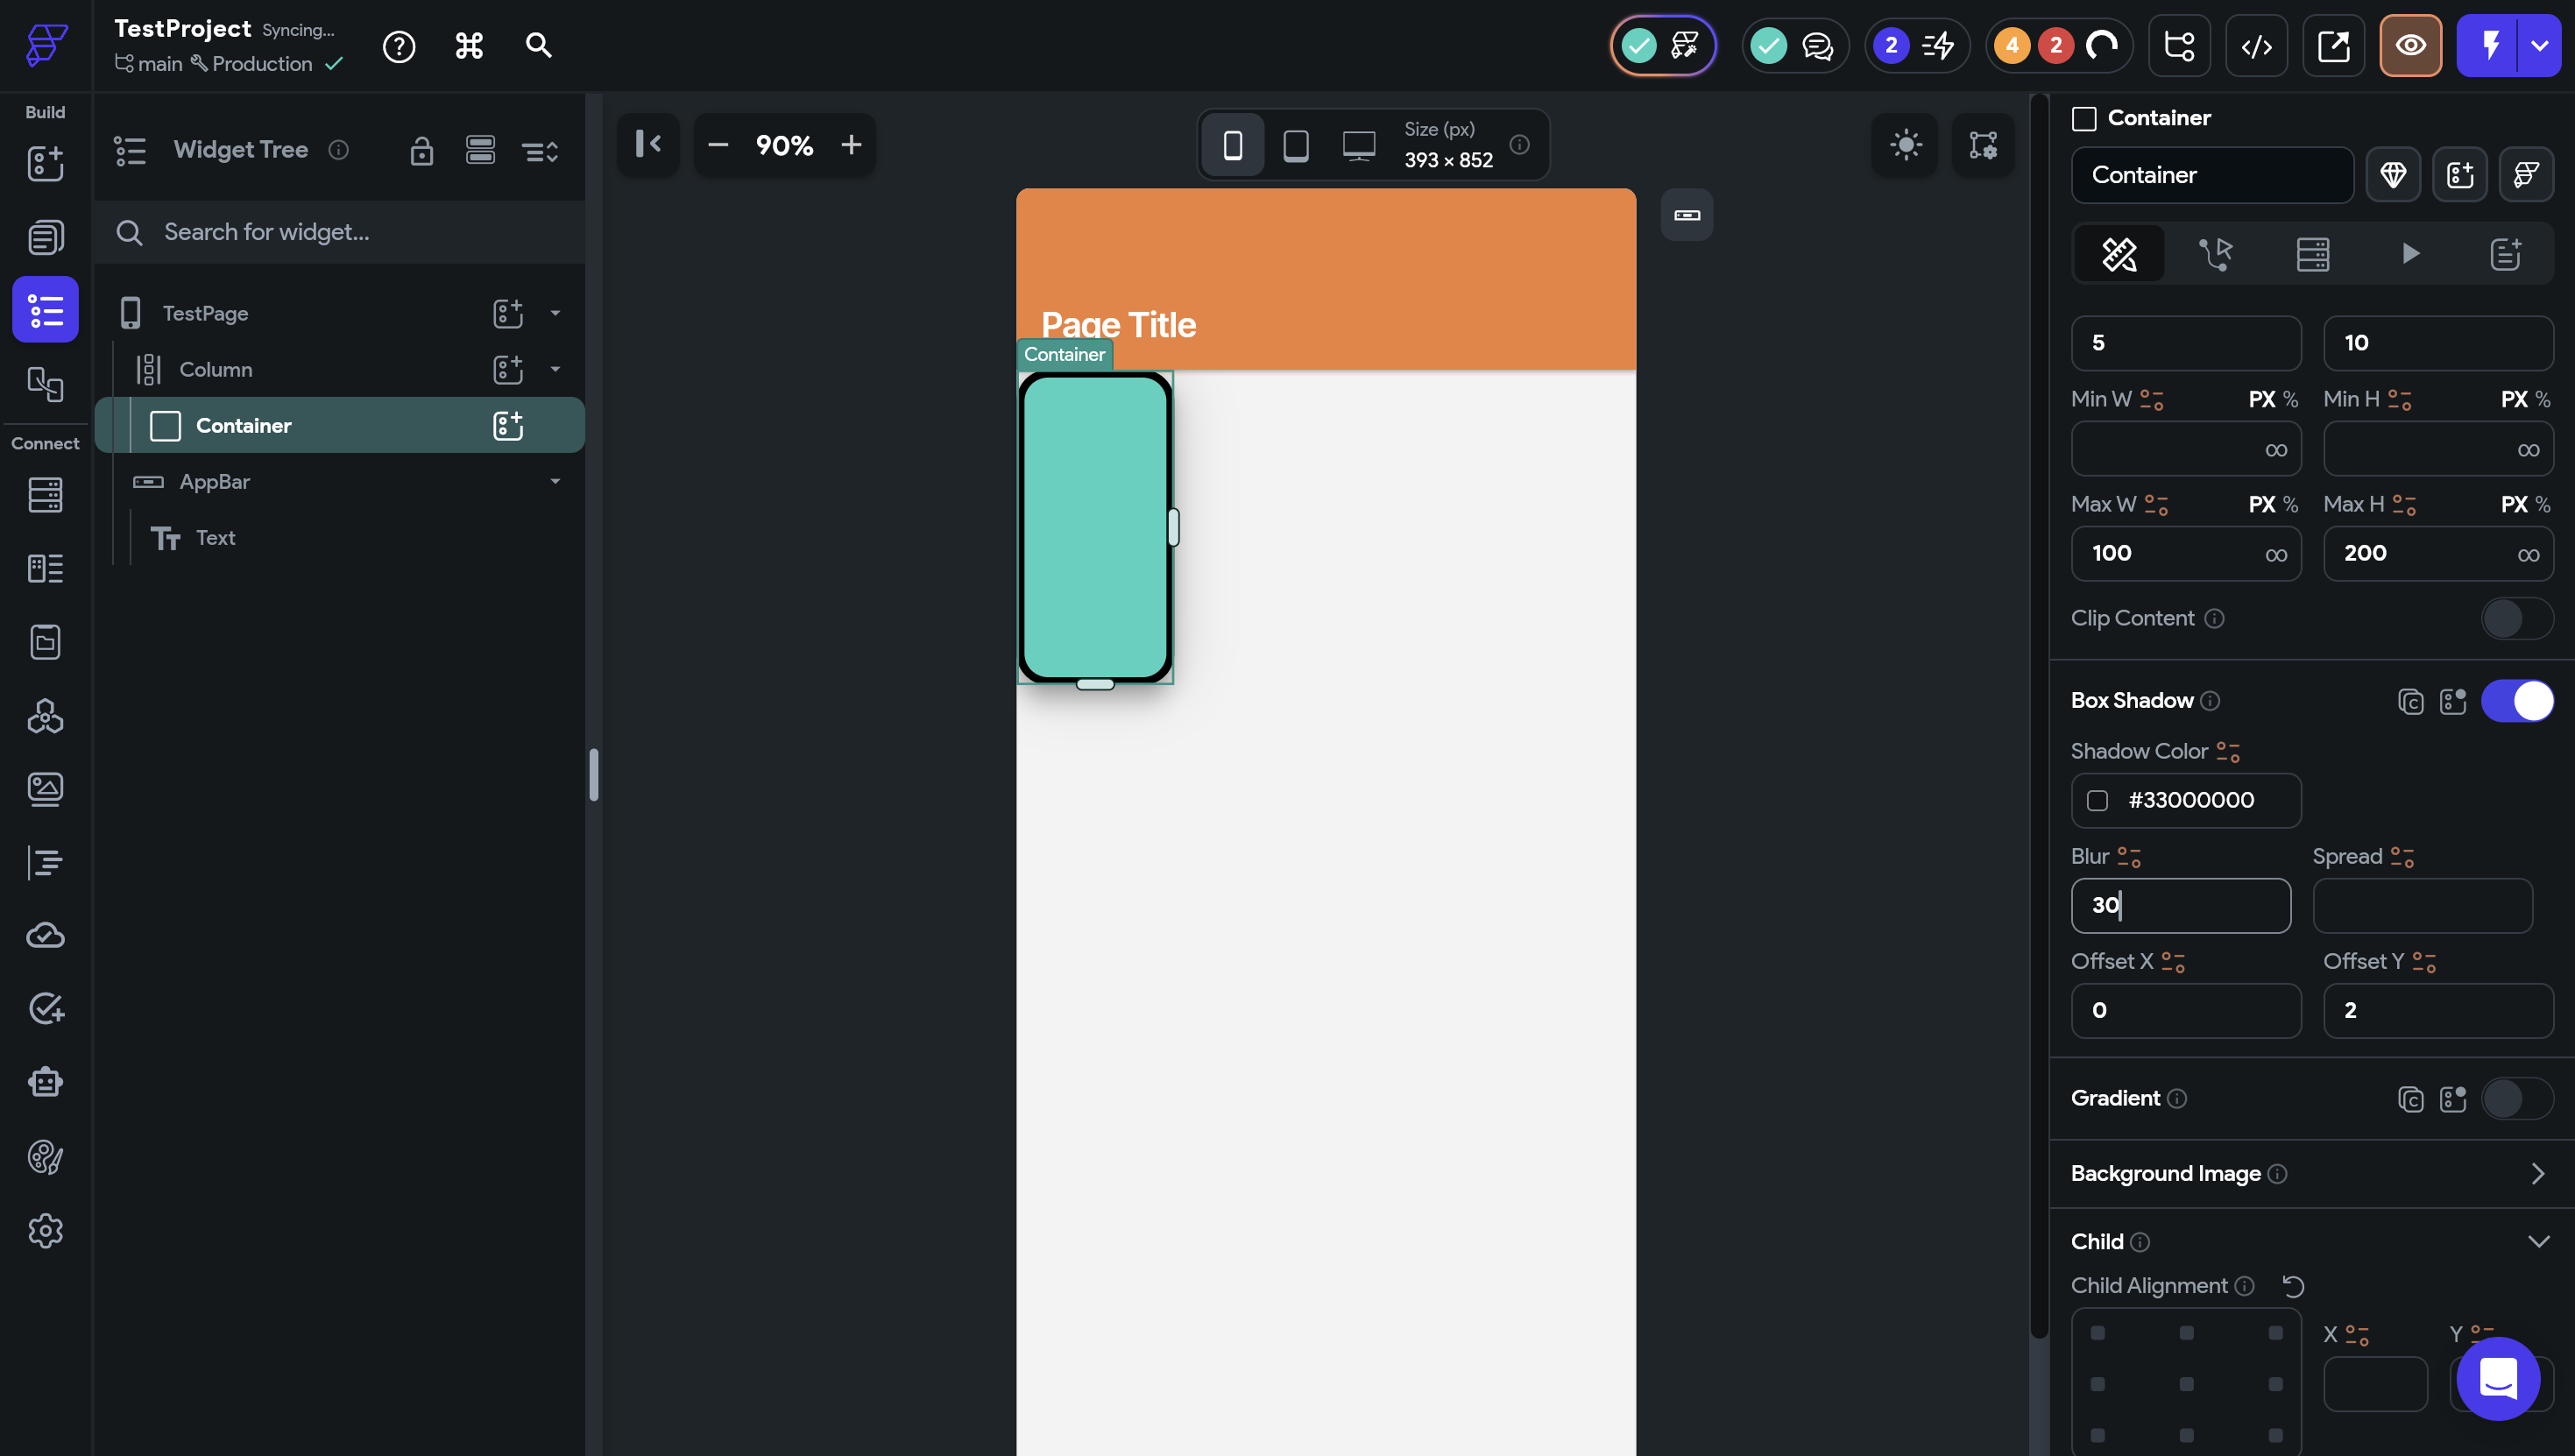The height and width of the screenshot is (1456, 2575).
Task: Click the Firestore database icon in sidebar
Action: coord(45,495)
